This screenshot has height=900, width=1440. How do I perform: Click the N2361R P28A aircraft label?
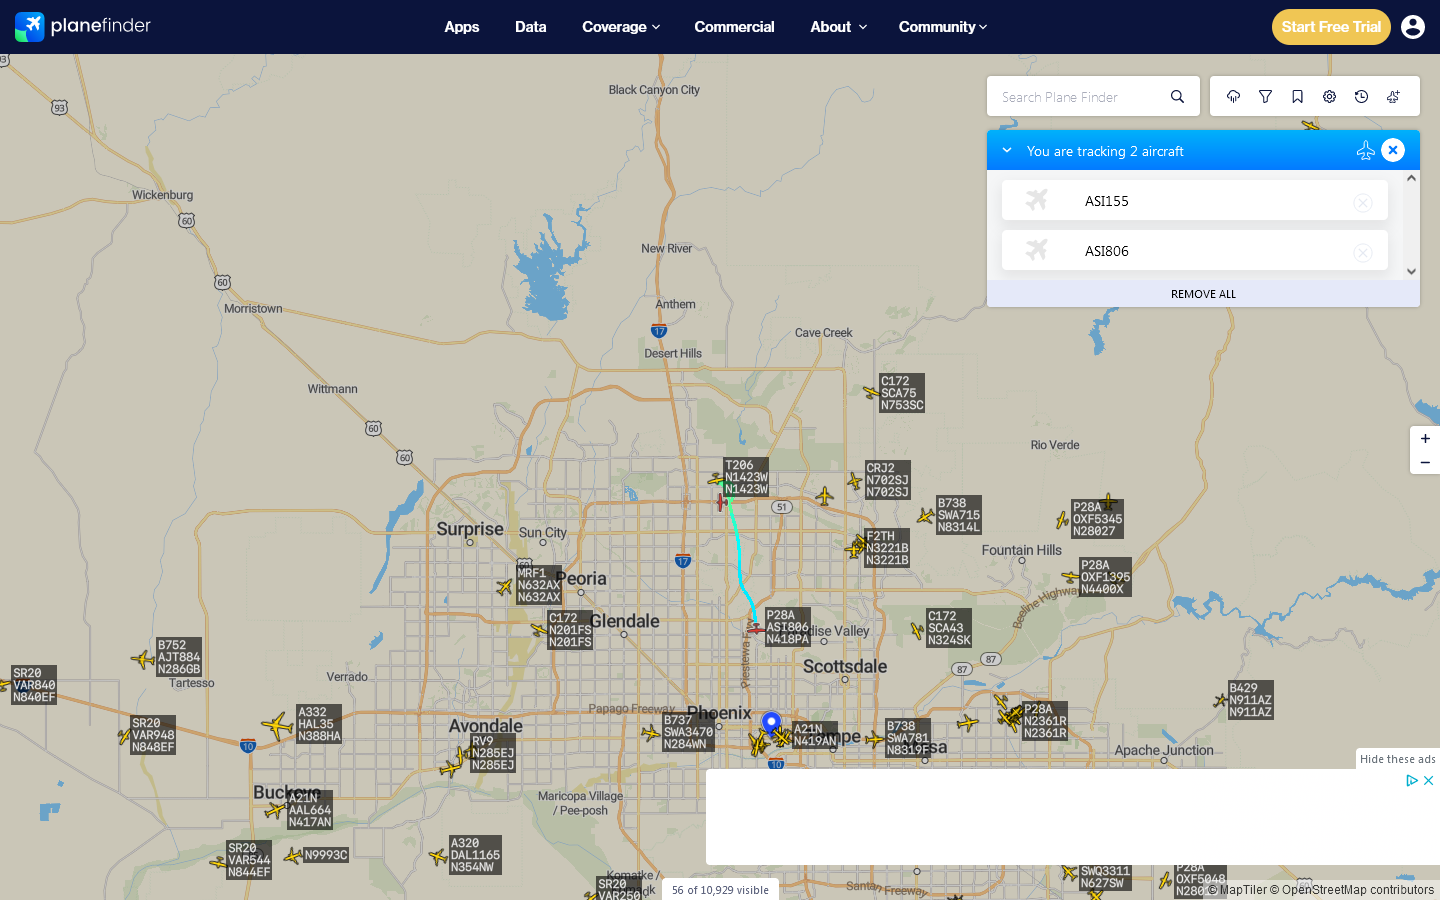click(1045, 721)
